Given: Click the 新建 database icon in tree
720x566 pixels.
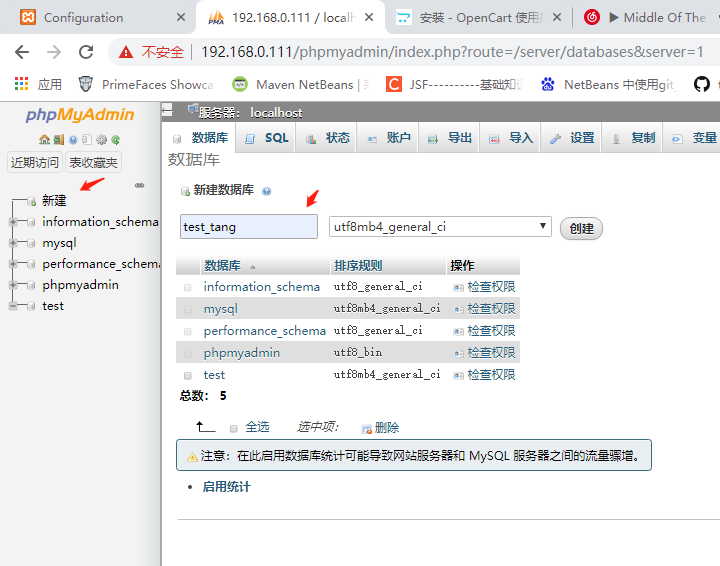Looking at the screenshot, I should 31,201.
